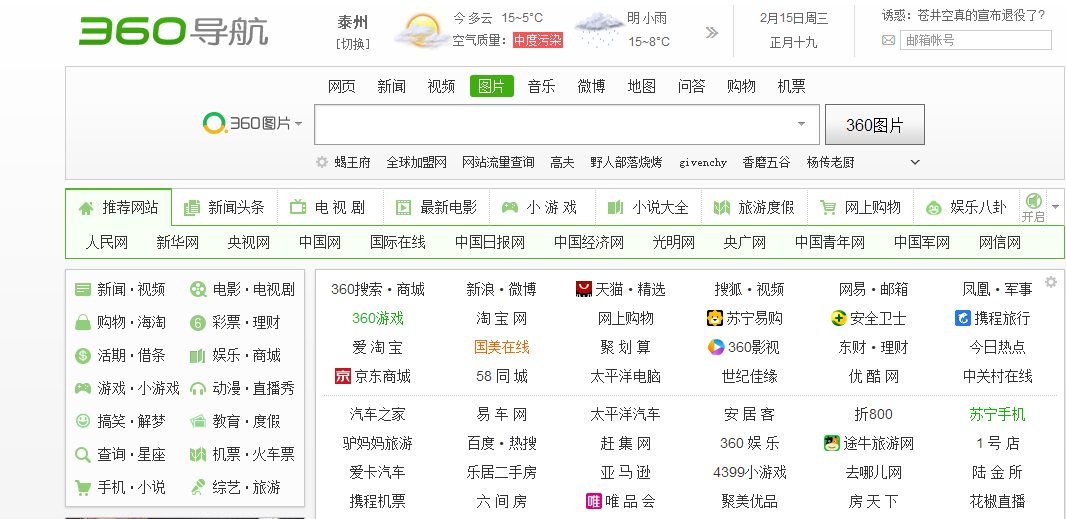Click the film reel icon beside 电影·电视剧

click(x=198, y=289)
